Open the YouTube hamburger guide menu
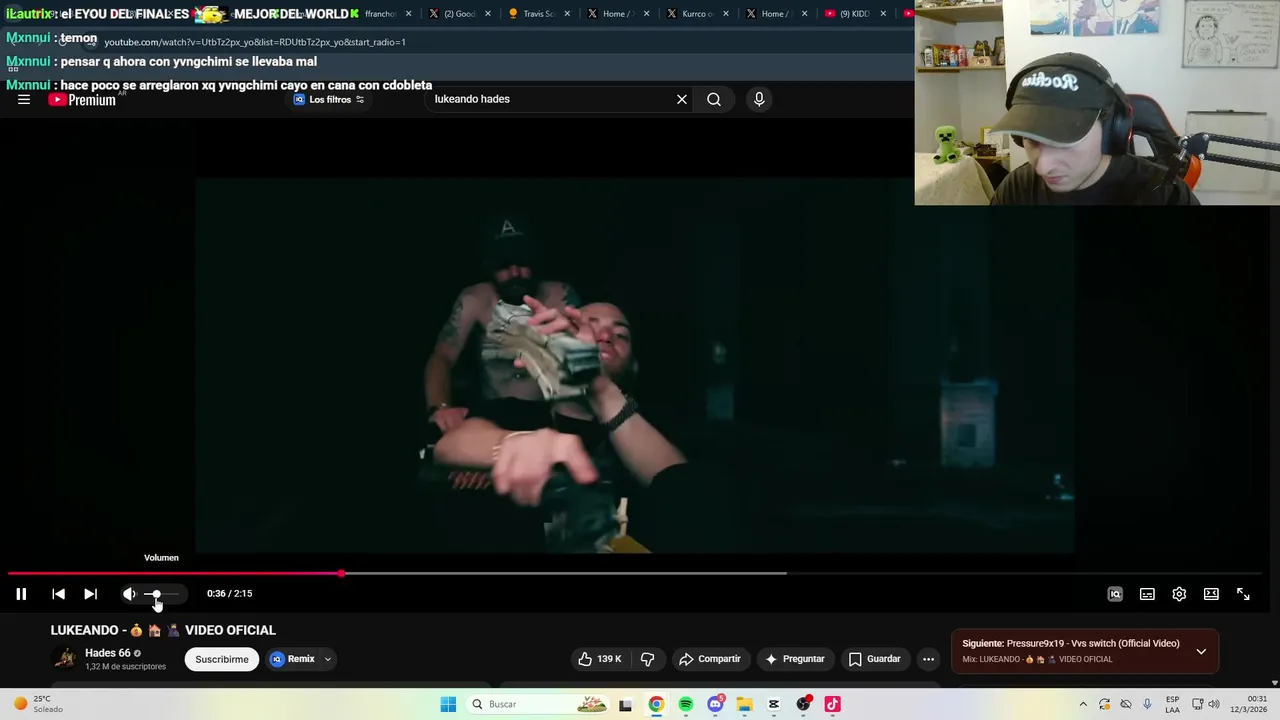Viewport: 1280px width, 720px height. 24,99
